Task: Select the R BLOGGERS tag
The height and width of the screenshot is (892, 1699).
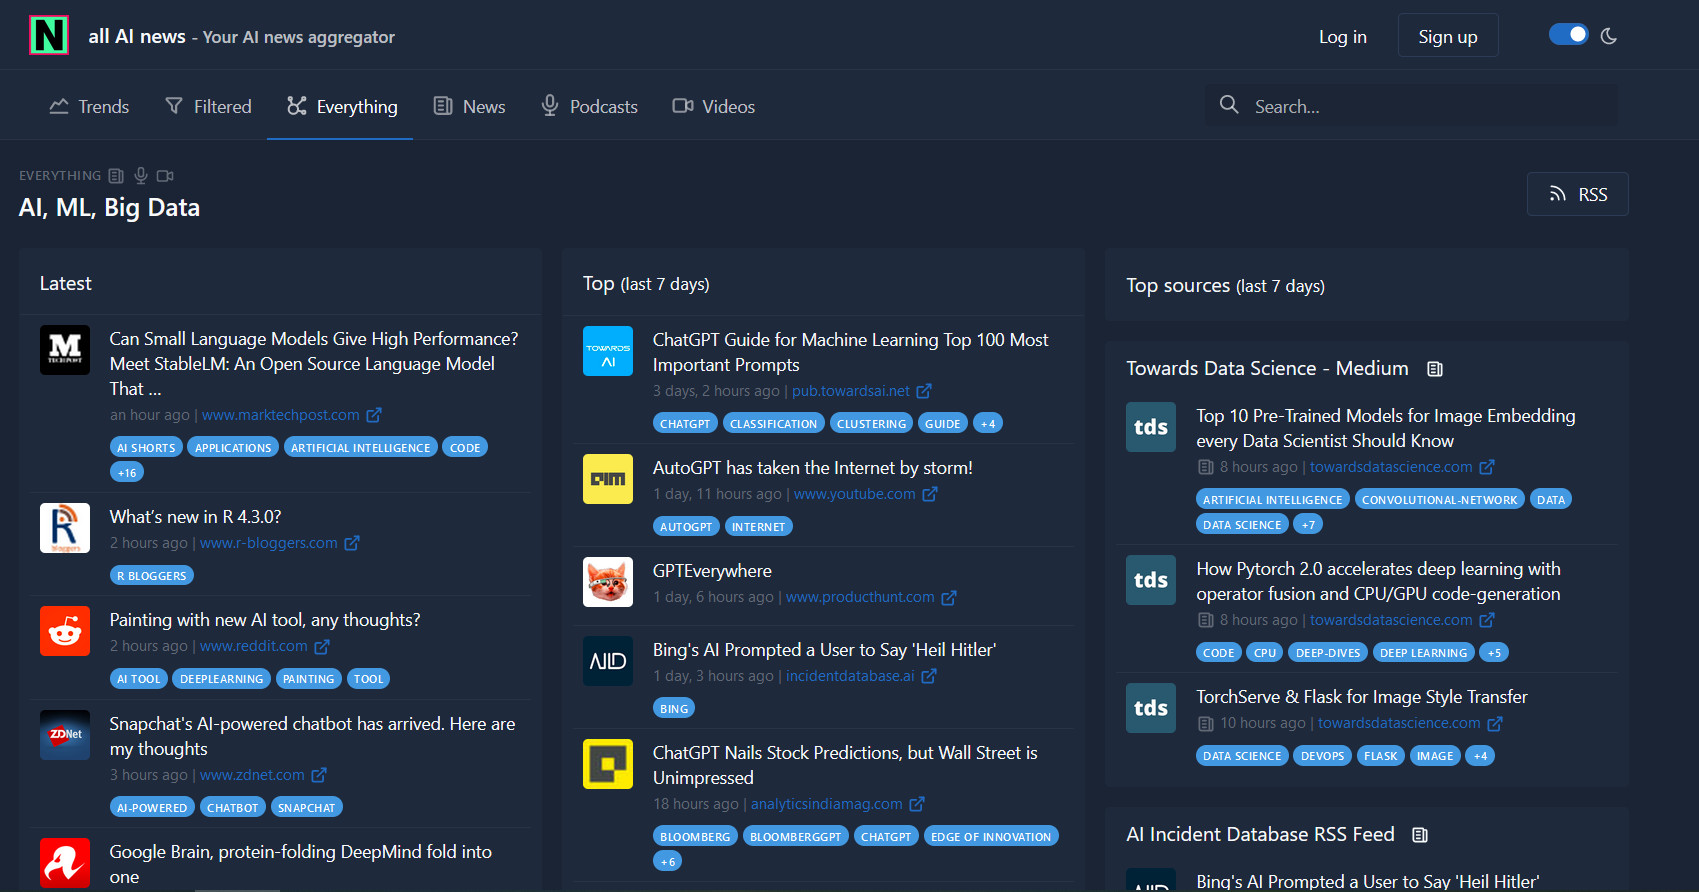Action: click(x=152, y=575)
